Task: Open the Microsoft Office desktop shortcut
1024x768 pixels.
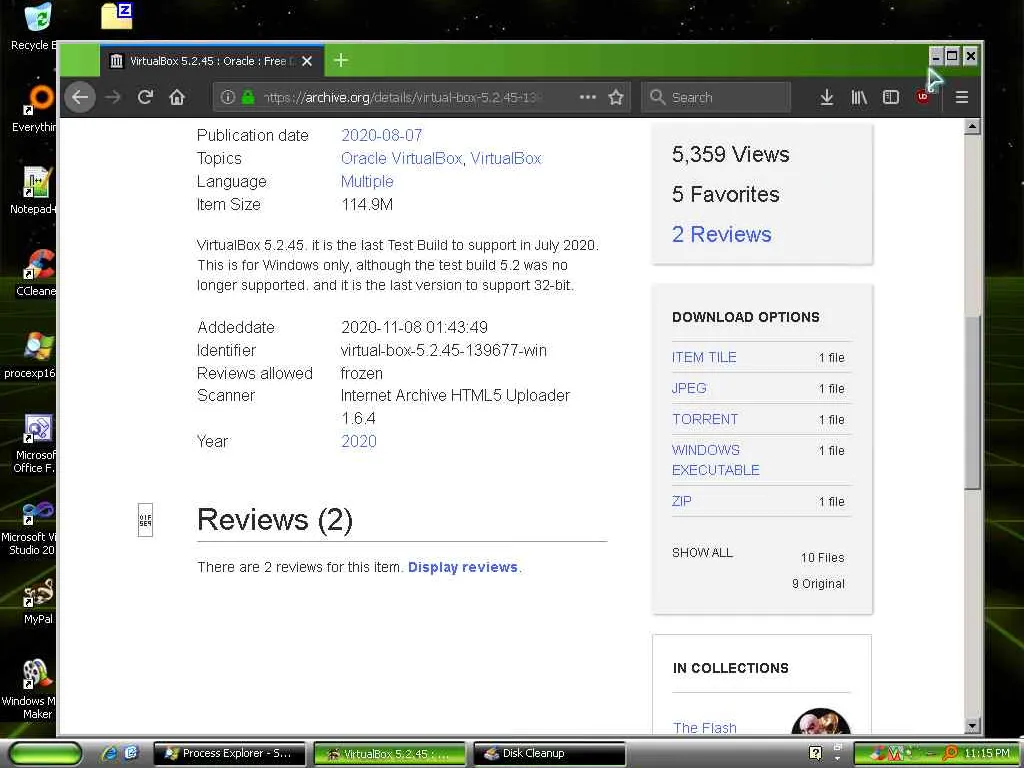Action: [x=35, y=443]
